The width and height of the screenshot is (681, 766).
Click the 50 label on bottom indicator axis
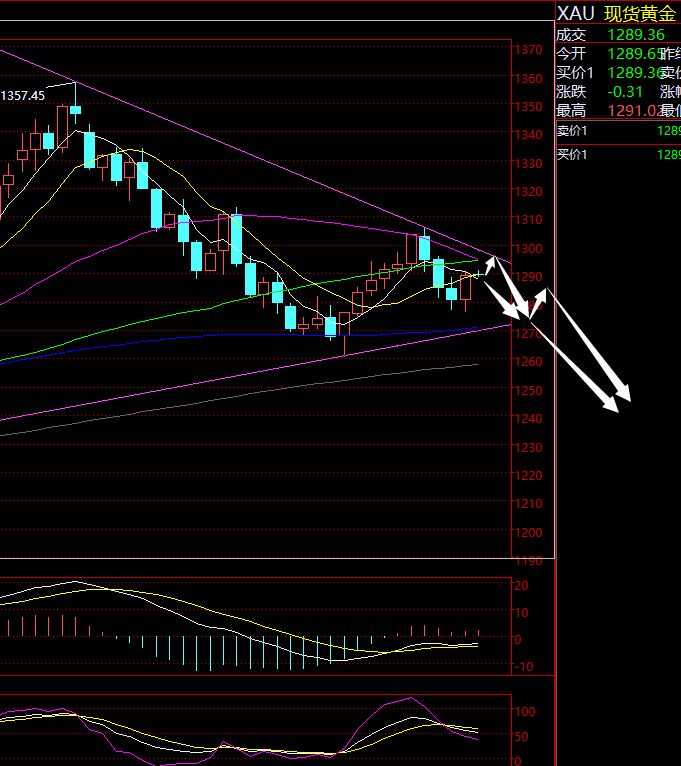pos(521,737)
